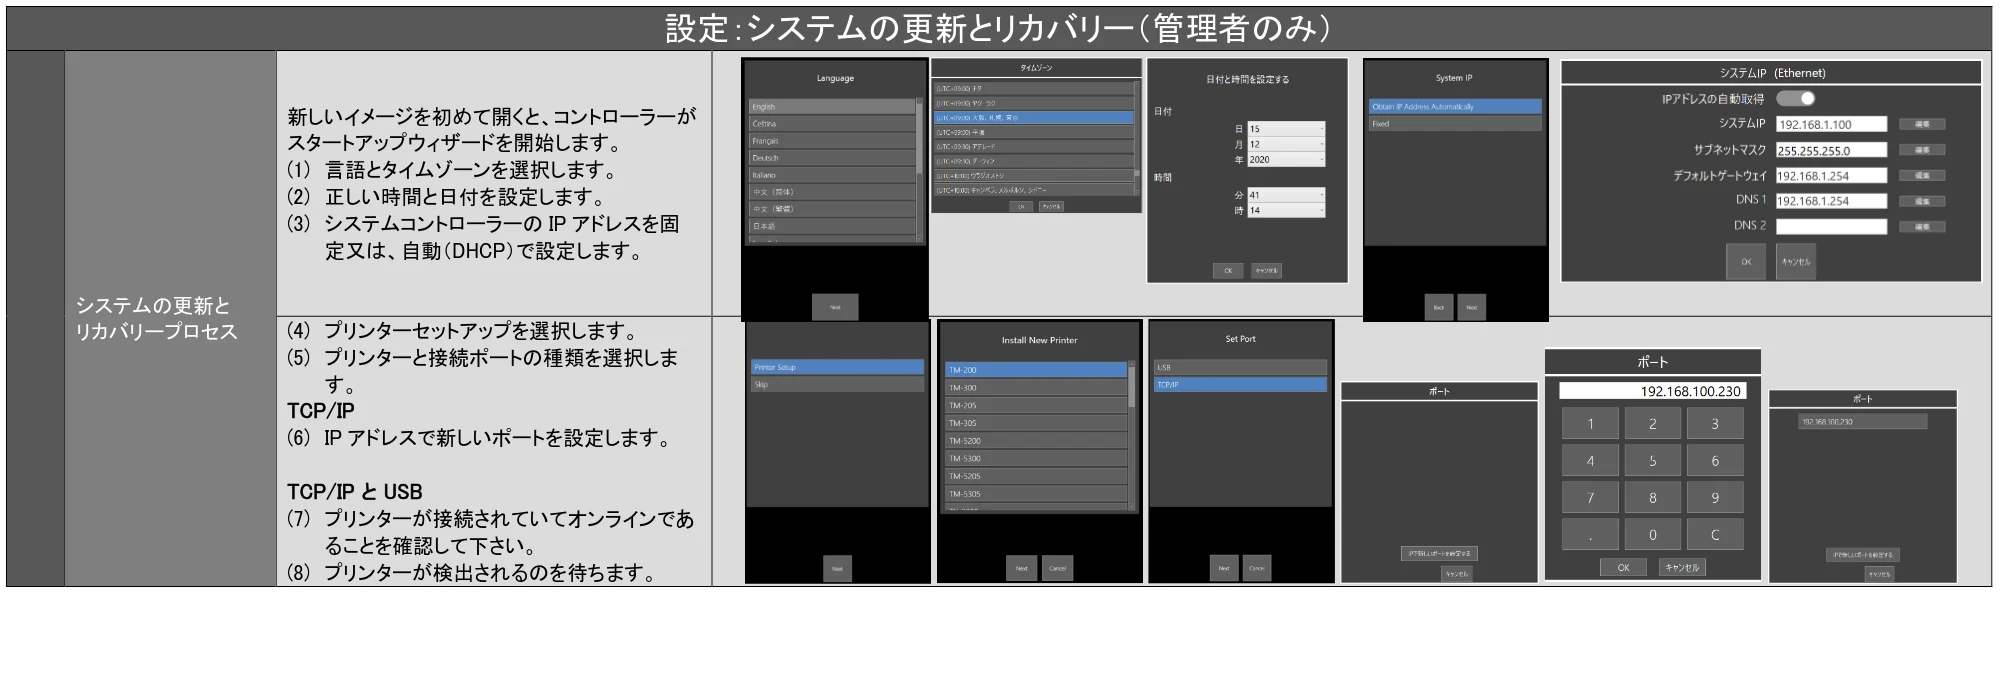Click the システムIP field 192.168.1.100
Screen dimensions: 2000x677
click(1831, 124)
